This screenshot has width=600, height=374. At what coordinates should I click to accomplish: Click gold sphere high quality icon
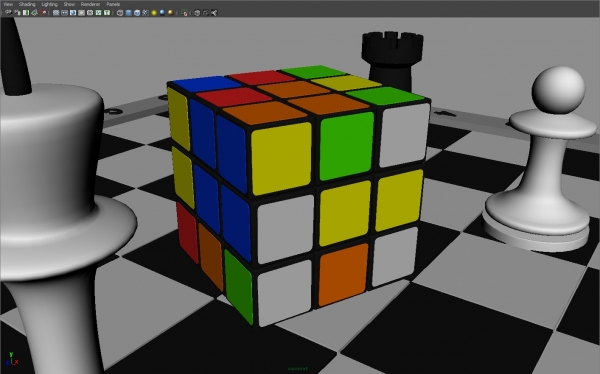[170, 13]
